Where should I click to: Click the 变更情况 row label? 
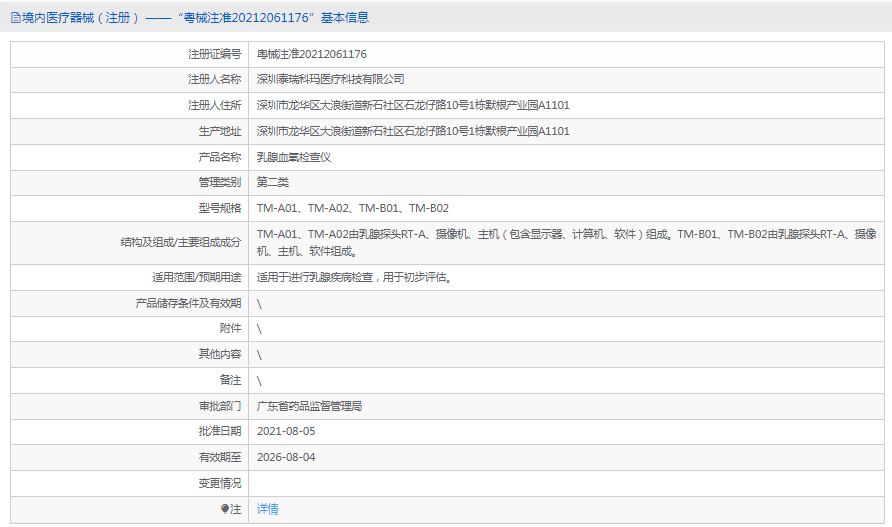[220, 483]
